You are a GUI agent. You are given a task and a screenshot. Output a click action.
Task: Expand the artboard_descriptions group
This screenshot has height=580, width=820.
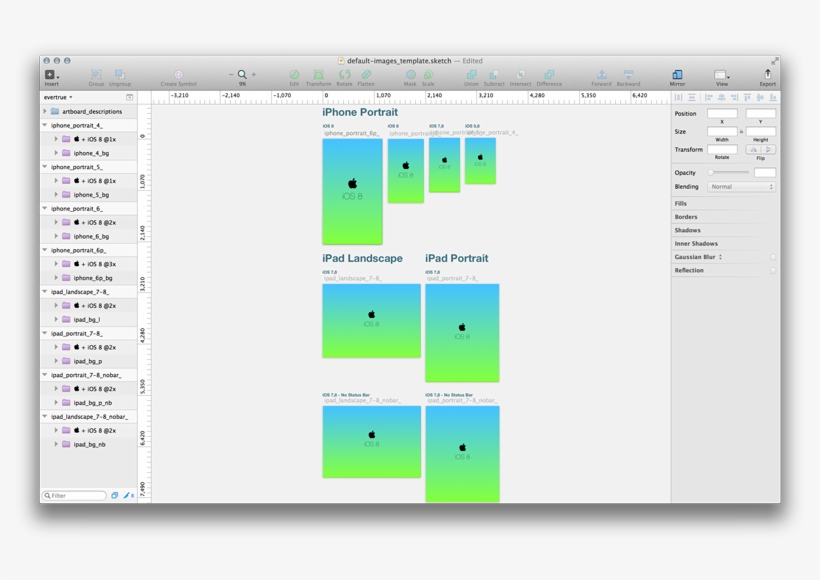[x=45, y=112]
